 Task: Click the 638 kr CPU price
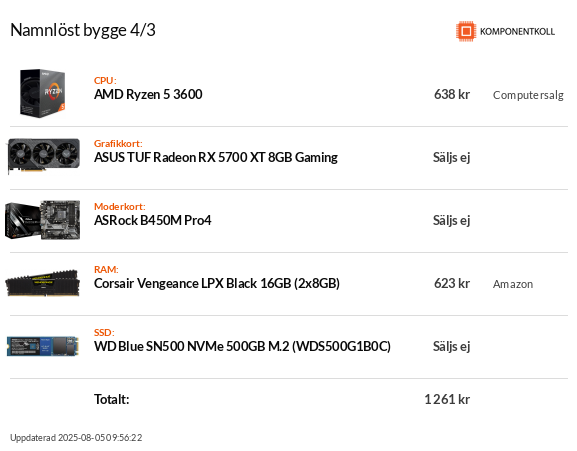(x=452, y=95)
